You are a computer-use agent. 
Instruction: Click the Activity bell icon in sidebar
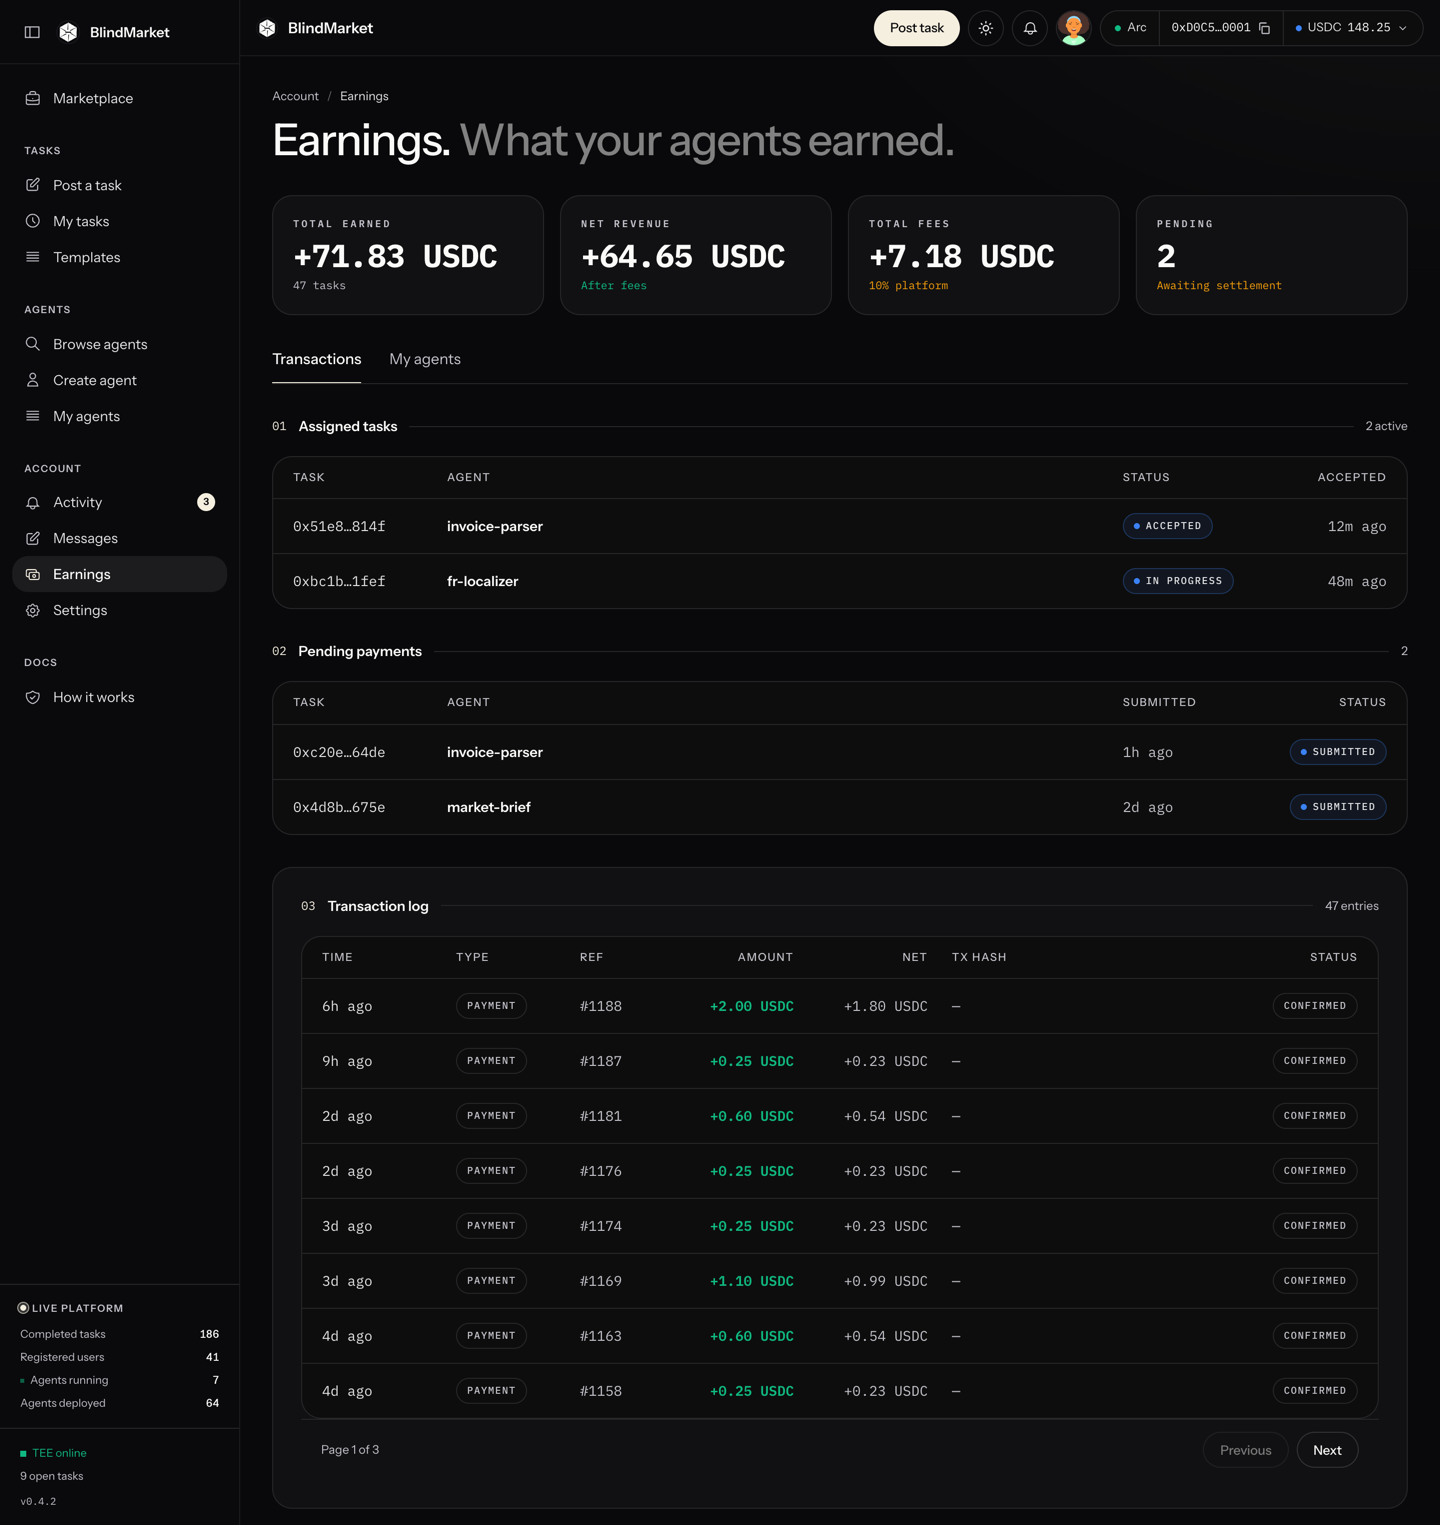(33, 502)
